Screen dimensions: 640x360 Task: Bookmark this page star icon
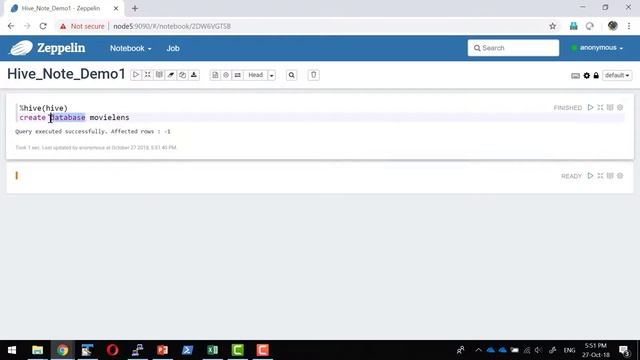point(552,26)
